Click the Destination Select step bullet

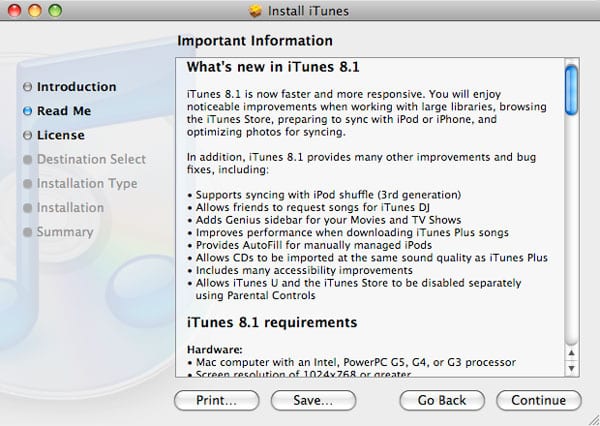[27, 160]
